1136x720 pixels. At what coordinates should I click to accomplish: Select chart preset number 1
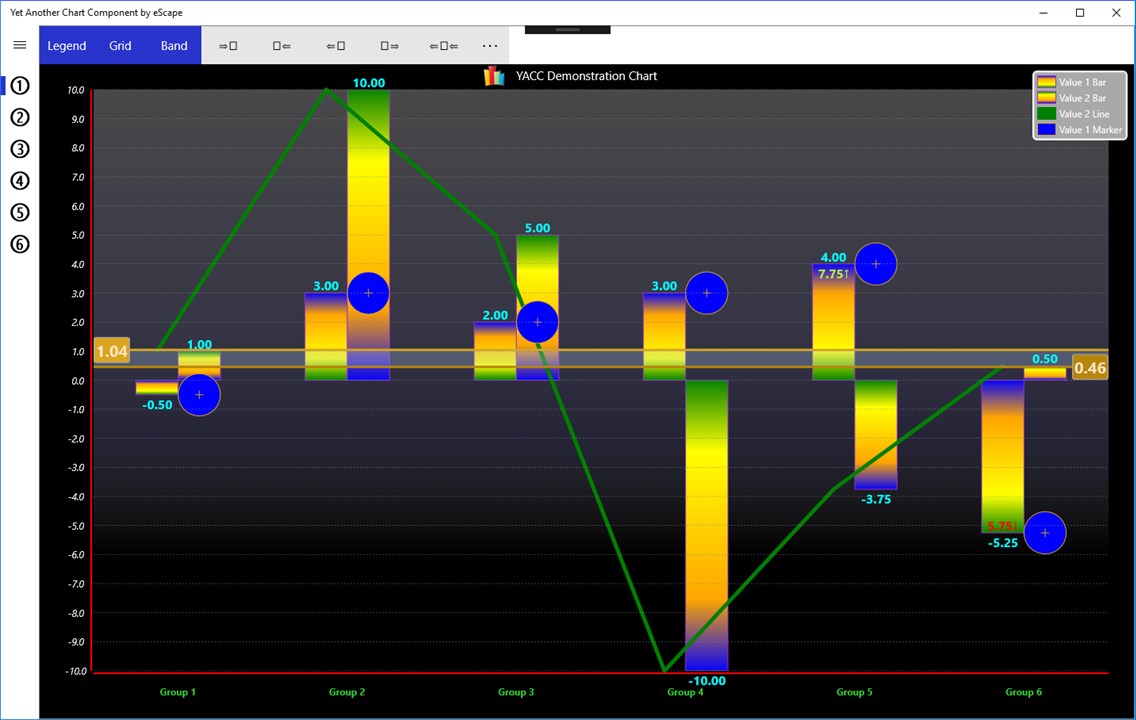click(x=20, y=85)
